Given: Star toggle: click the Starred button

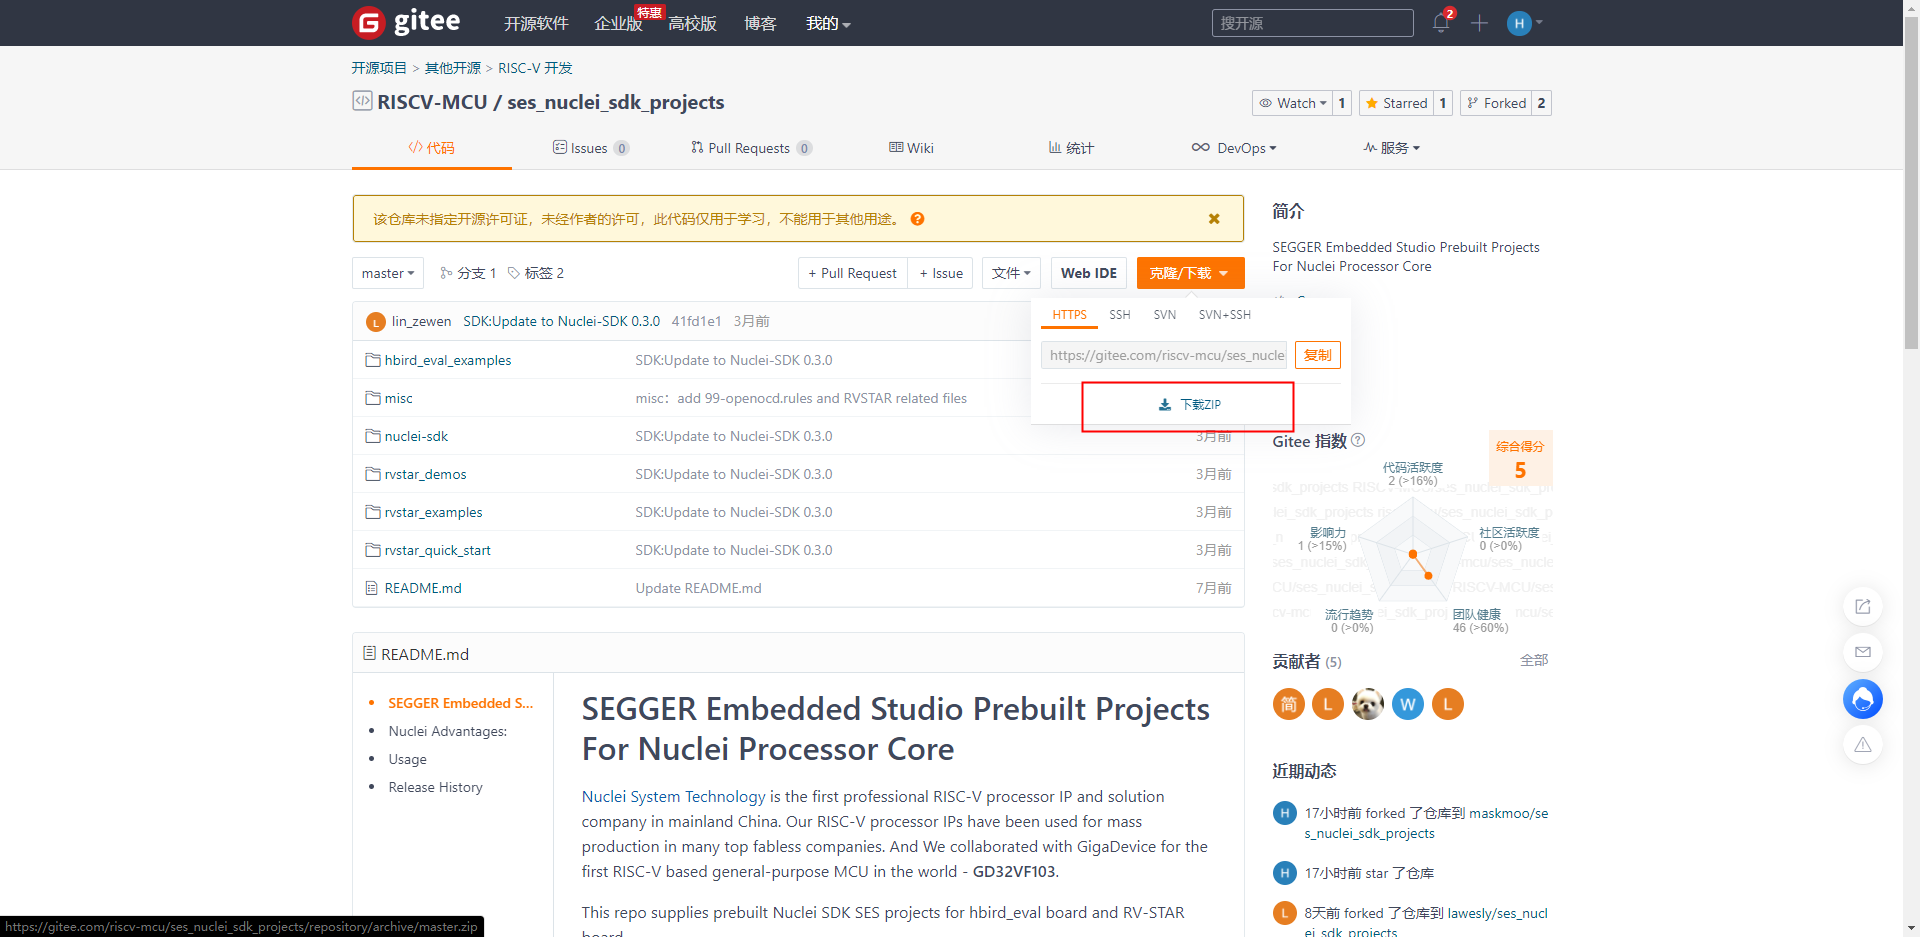Looking at the screenshot, I should click(1396, 103).
